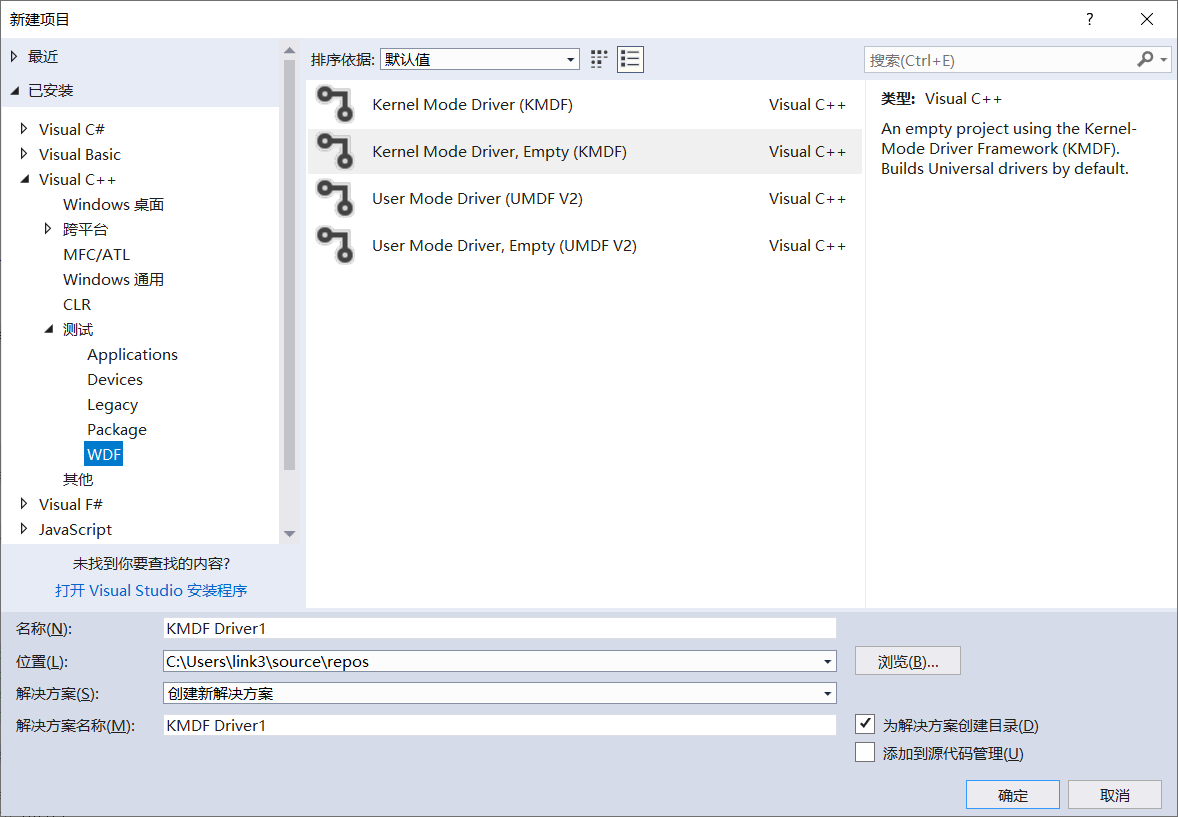Collapse the 已安装 section
This screenshot has height=817, width=1178.
pyautogui.click(x=14, y=90)
